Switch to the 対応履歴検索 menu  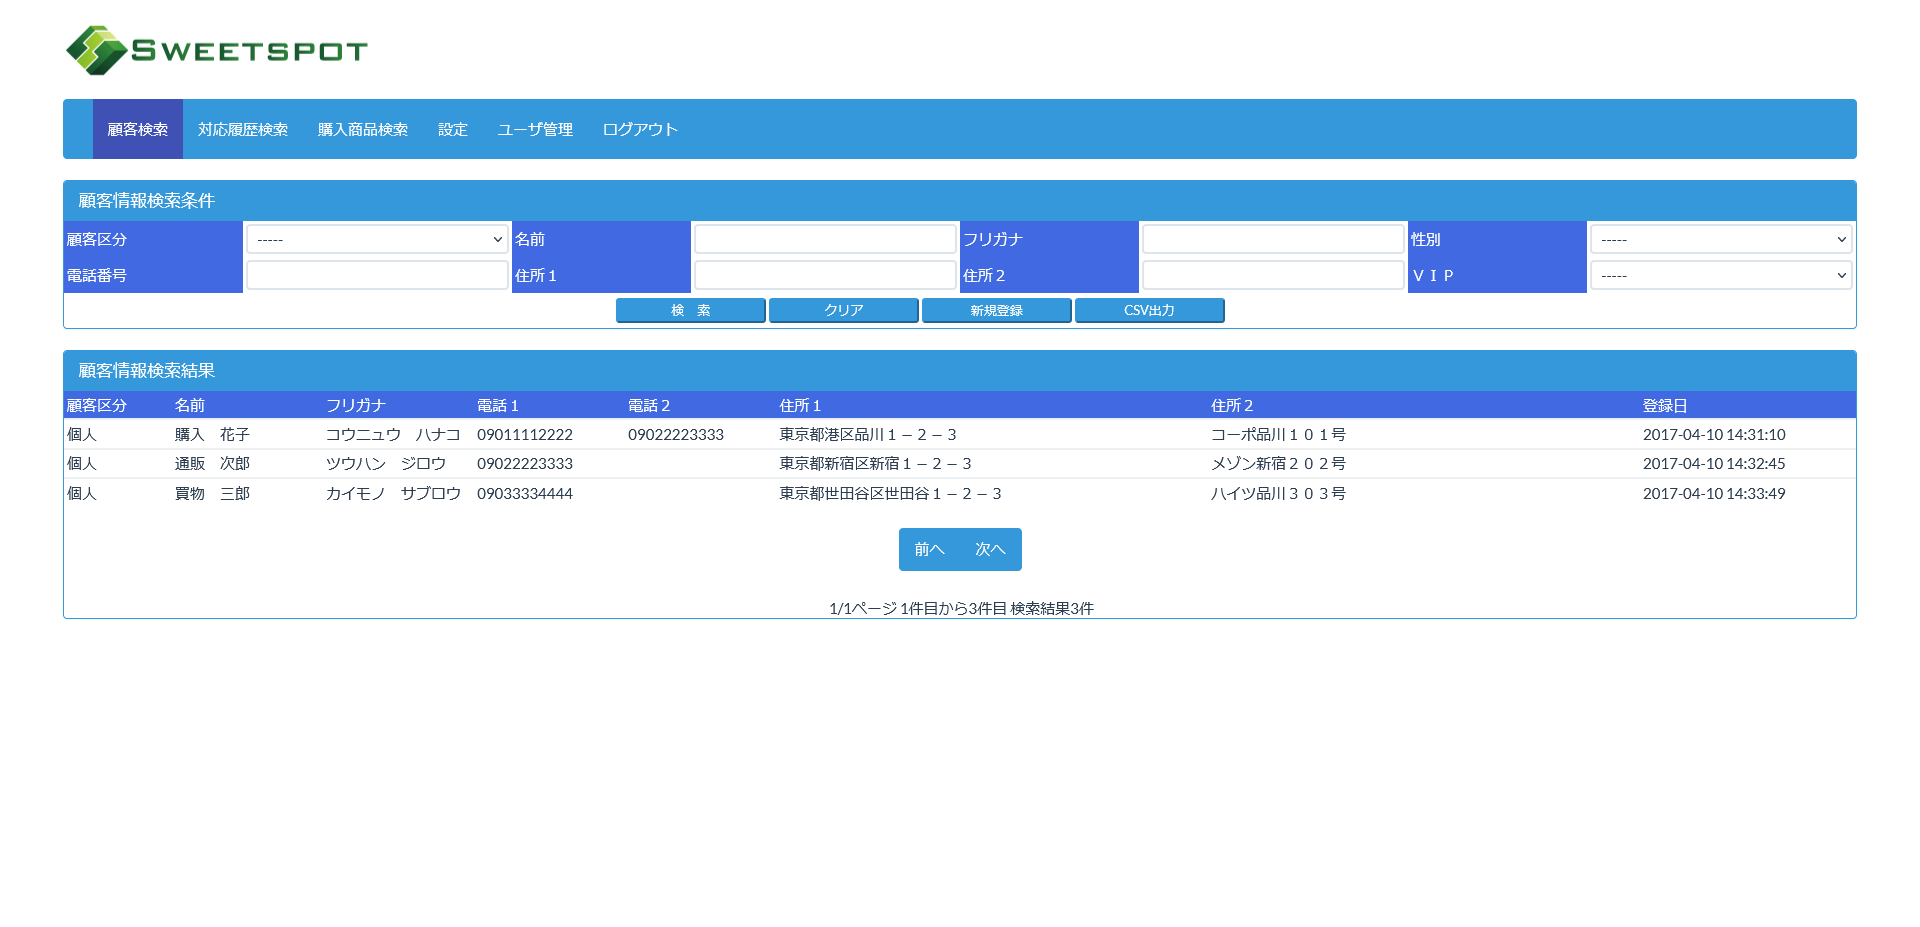coord(242,129)
